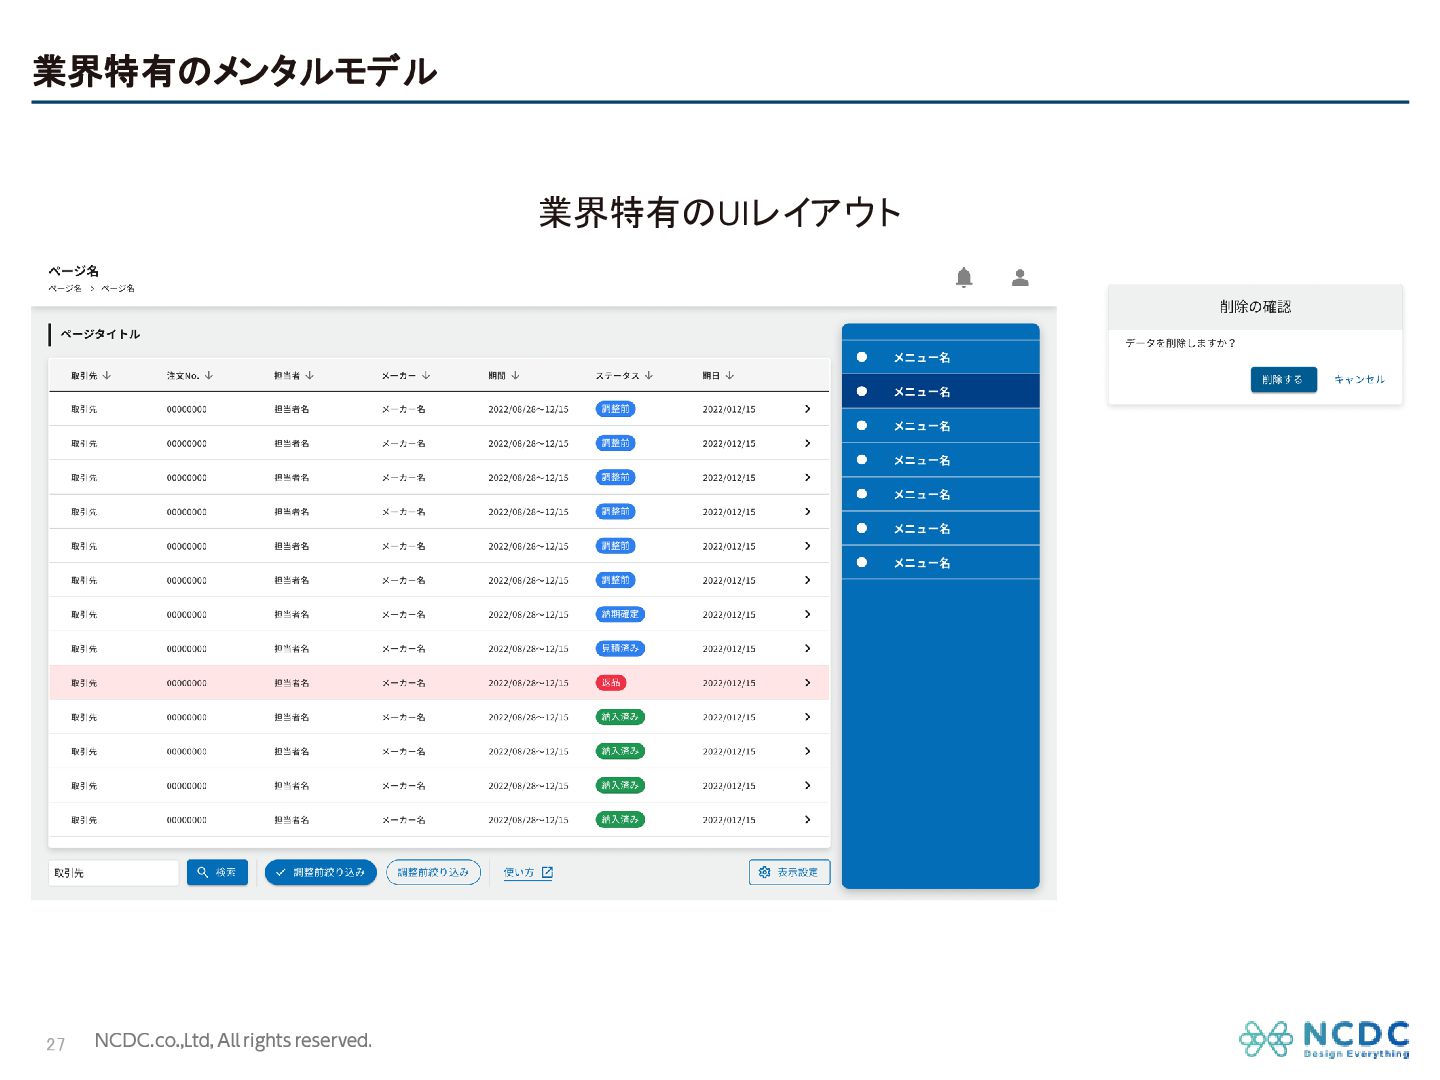Sort by メーカー column arrow
This screenshot has height=1080, width=1440.
tap(426, 375)
